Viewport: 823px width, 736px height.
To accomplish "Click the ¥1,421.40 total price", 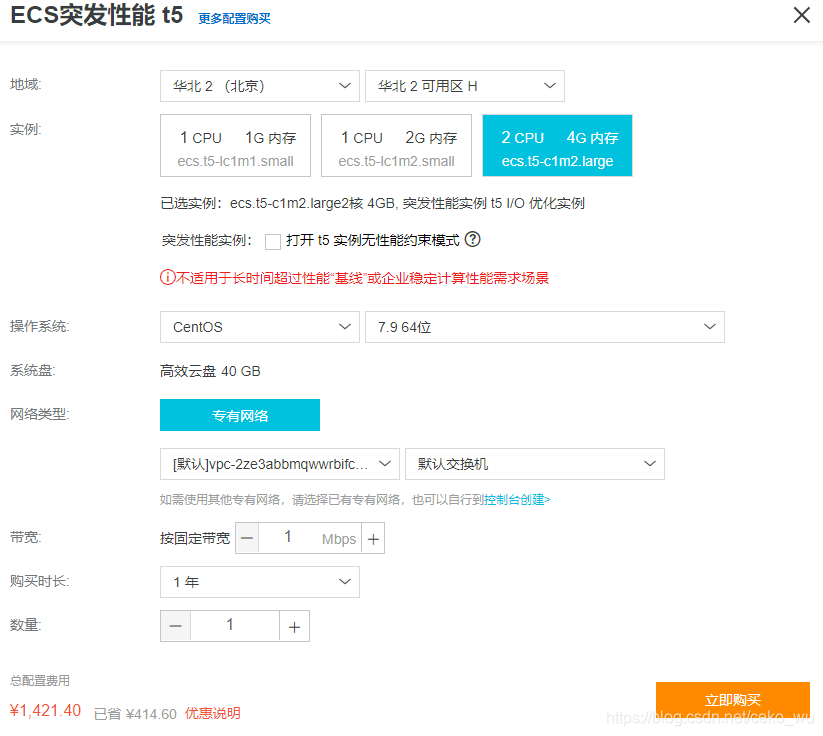I will (x=46, y=711).
